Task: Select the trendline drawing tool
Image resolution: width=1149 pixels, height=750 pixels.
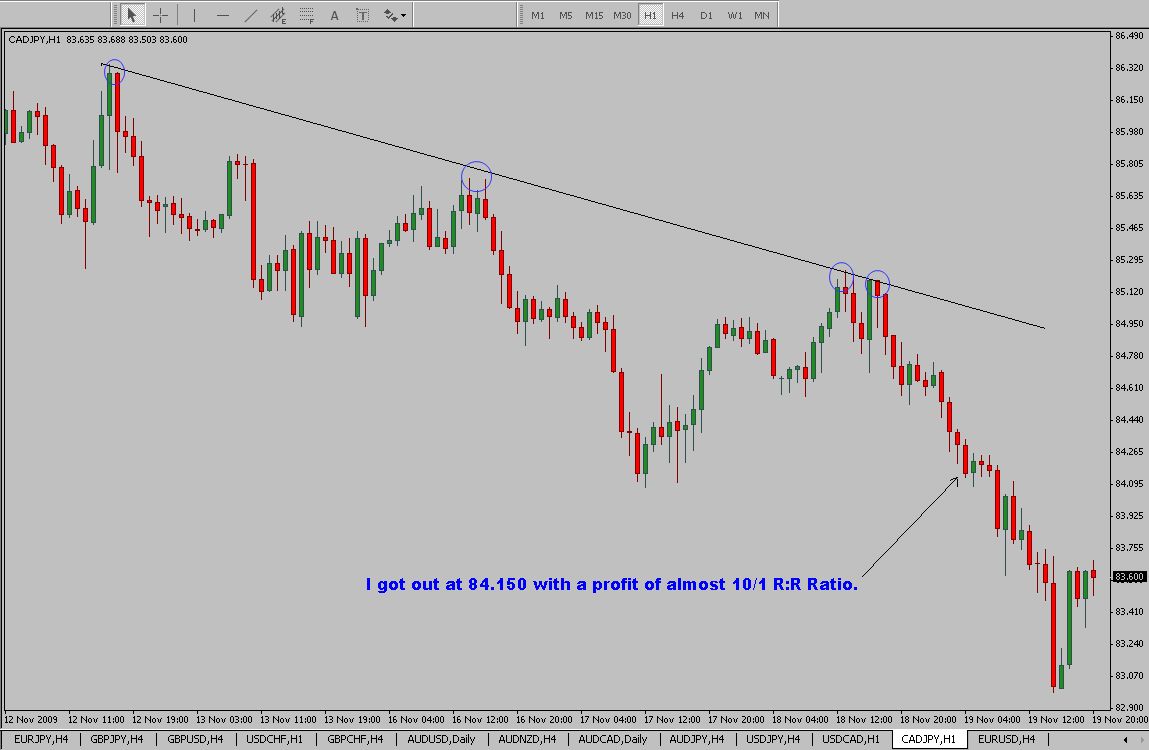Action: pyautogui.click(x=250, y=15)
